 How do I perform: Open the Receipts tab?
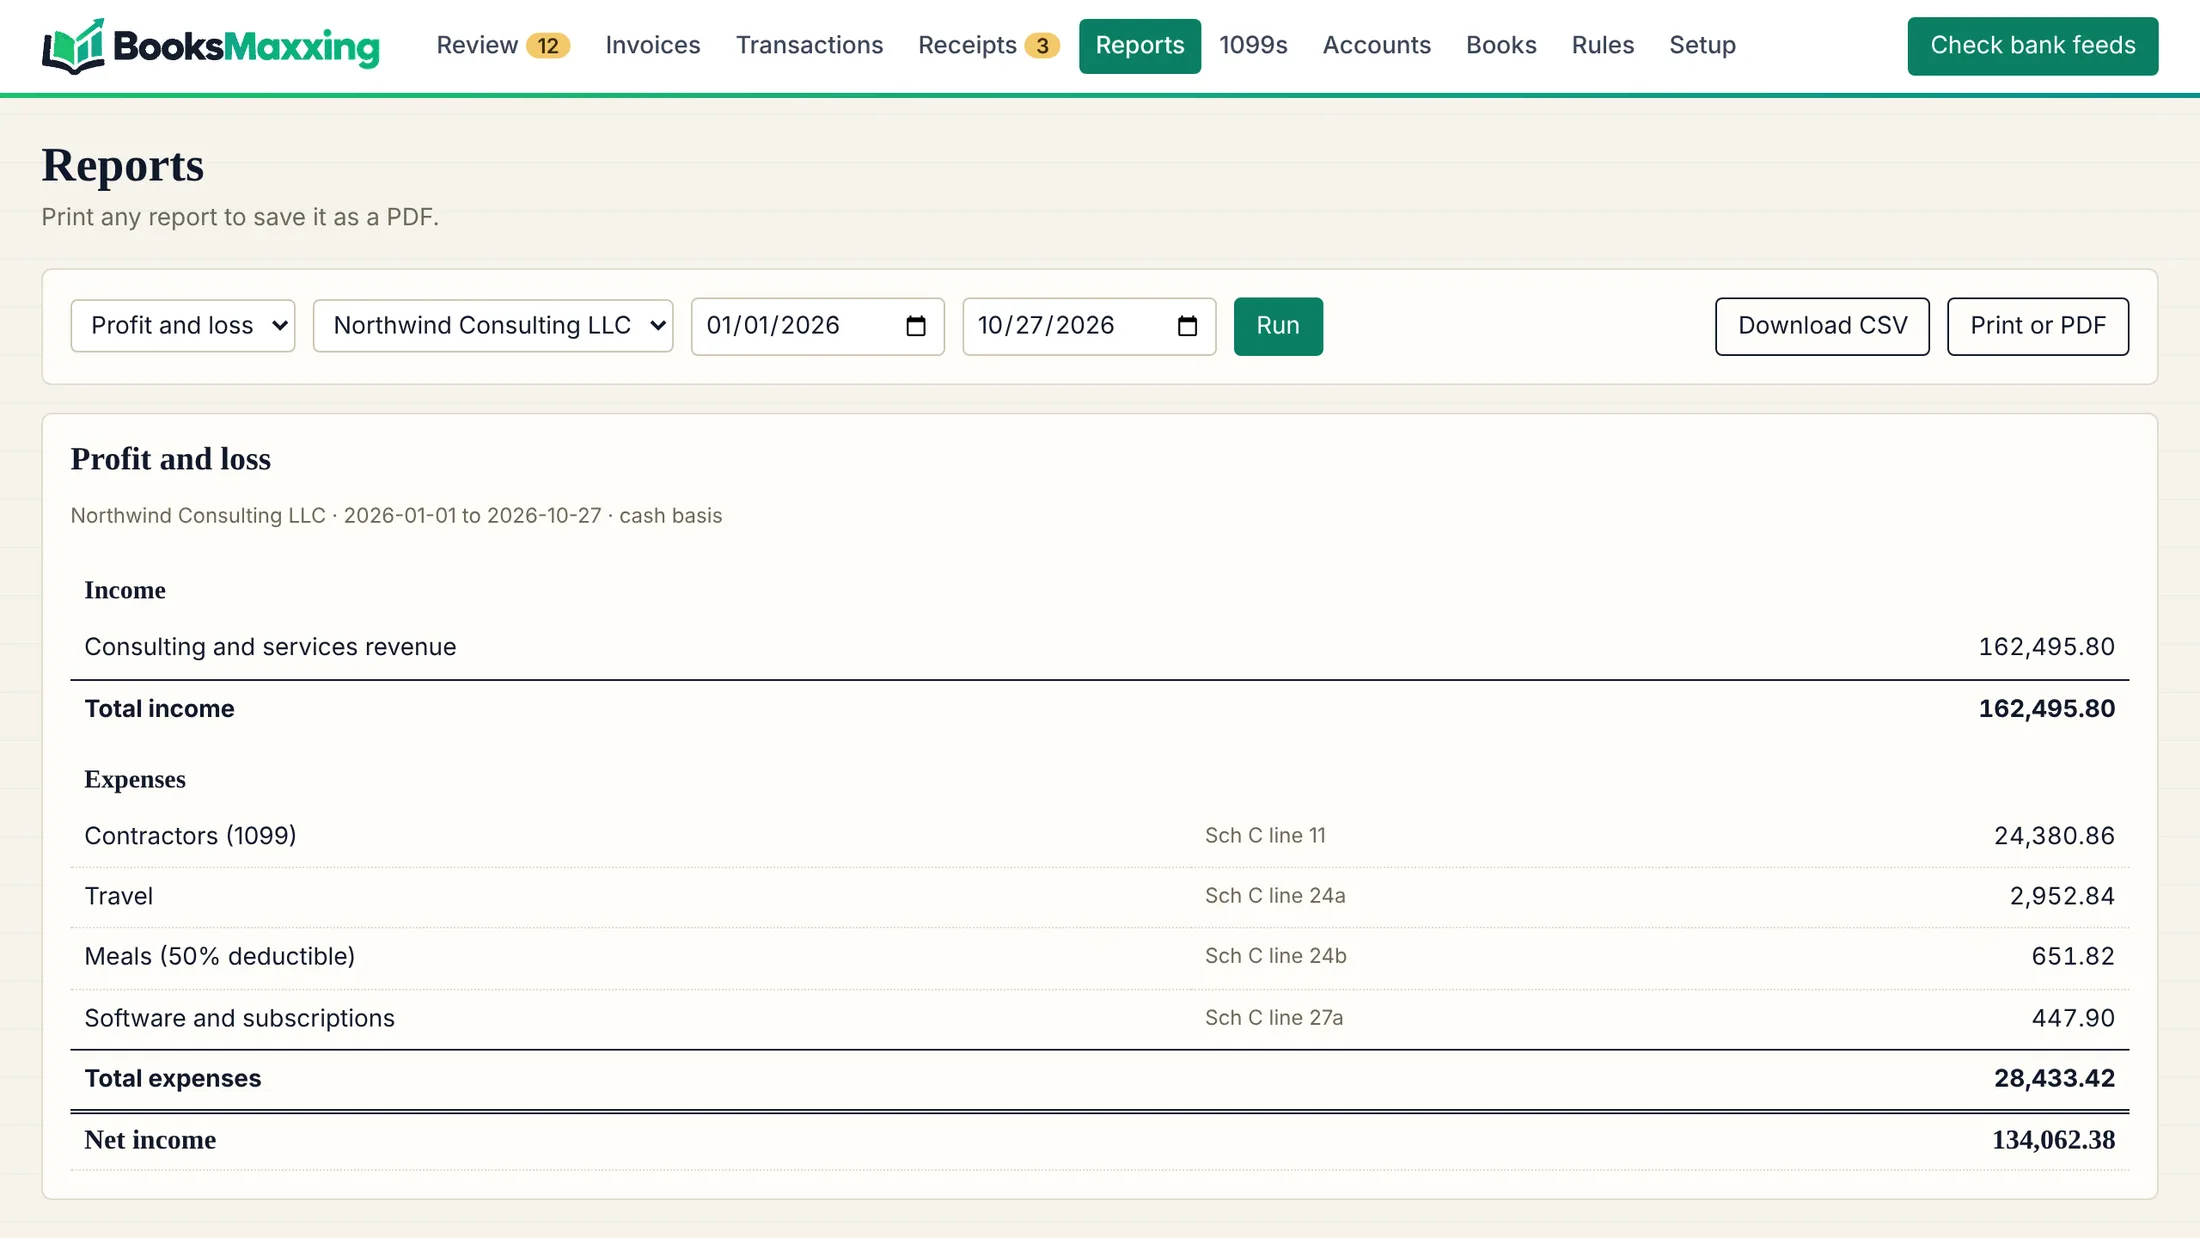(988, 46)
